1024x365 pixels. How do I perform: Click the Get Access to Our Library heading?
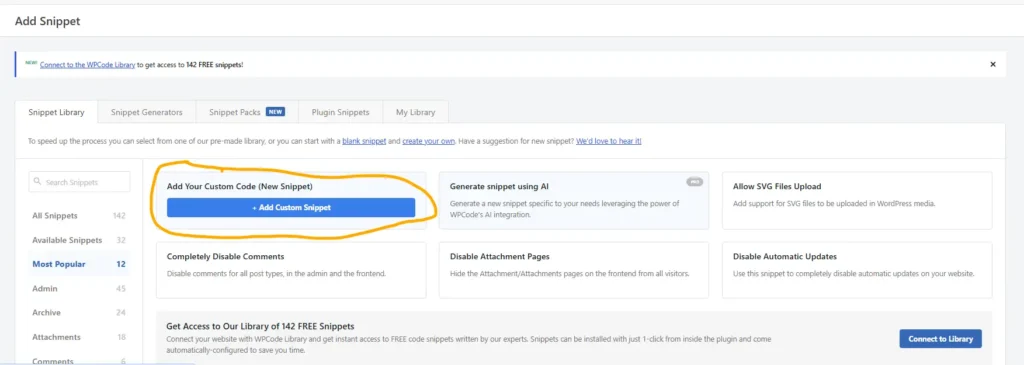pyautogui.click(x=261, y=326)
